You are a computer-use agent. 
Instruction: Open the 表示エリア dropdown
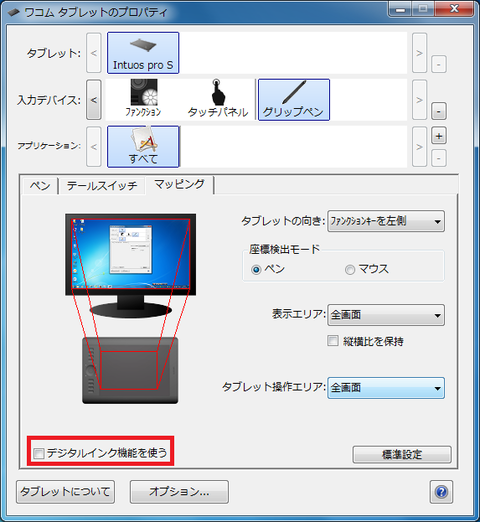pyautogui.click(x=386, y=315)
